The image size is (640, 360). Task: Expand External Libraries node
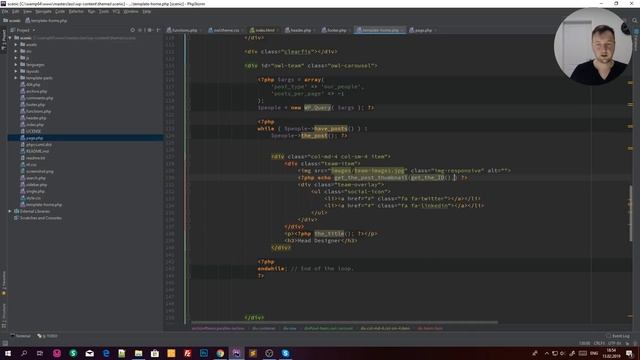click(x=10, y=211)
